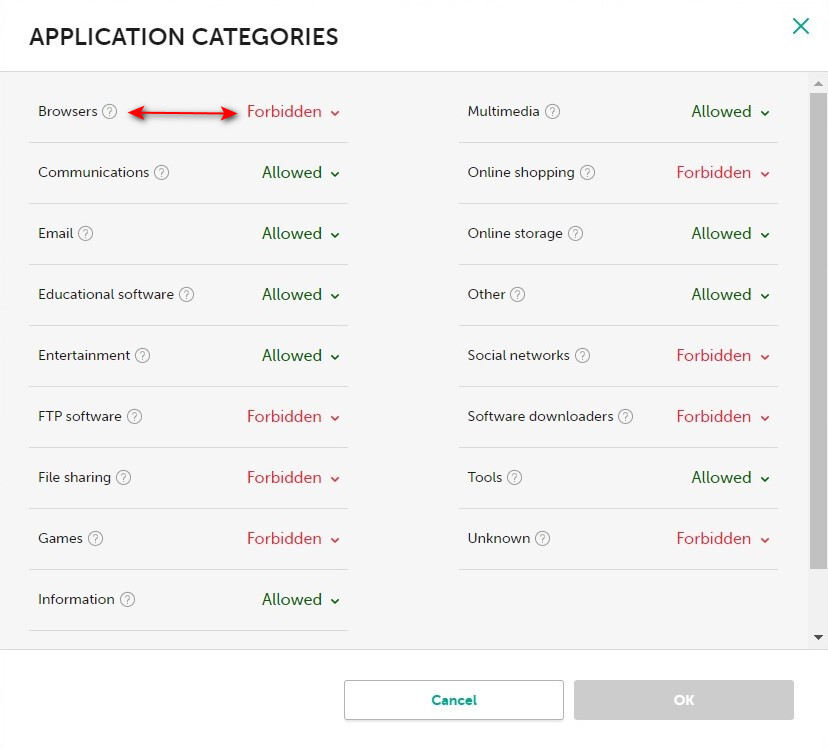Expand the Email Allowed dropdown
This screenshot has width=828, height=748.
pyautogui.click(x=300, y=234)
